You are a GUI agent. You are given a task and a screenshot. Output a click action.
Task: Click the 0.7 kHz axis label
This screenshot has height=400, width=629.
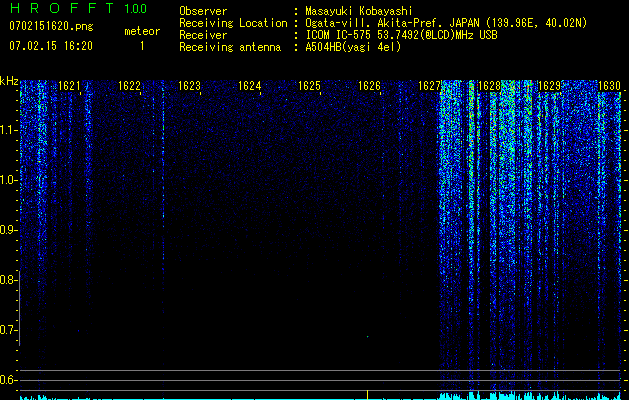8,330
